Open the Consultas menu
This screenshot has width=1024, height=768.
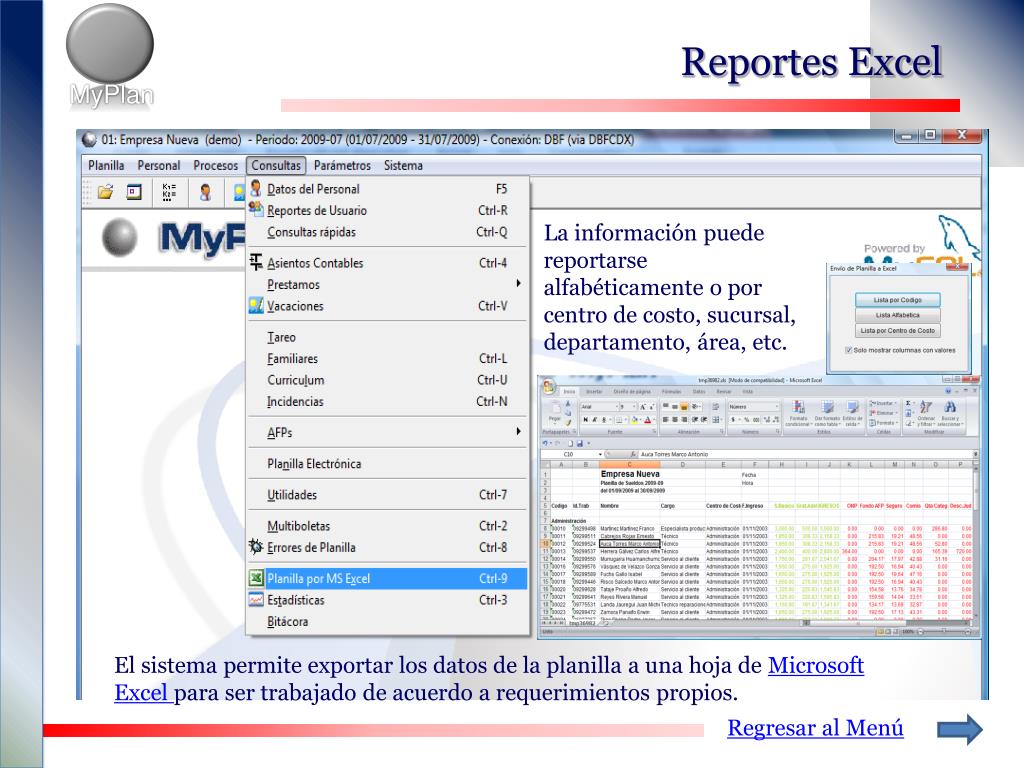276,165
